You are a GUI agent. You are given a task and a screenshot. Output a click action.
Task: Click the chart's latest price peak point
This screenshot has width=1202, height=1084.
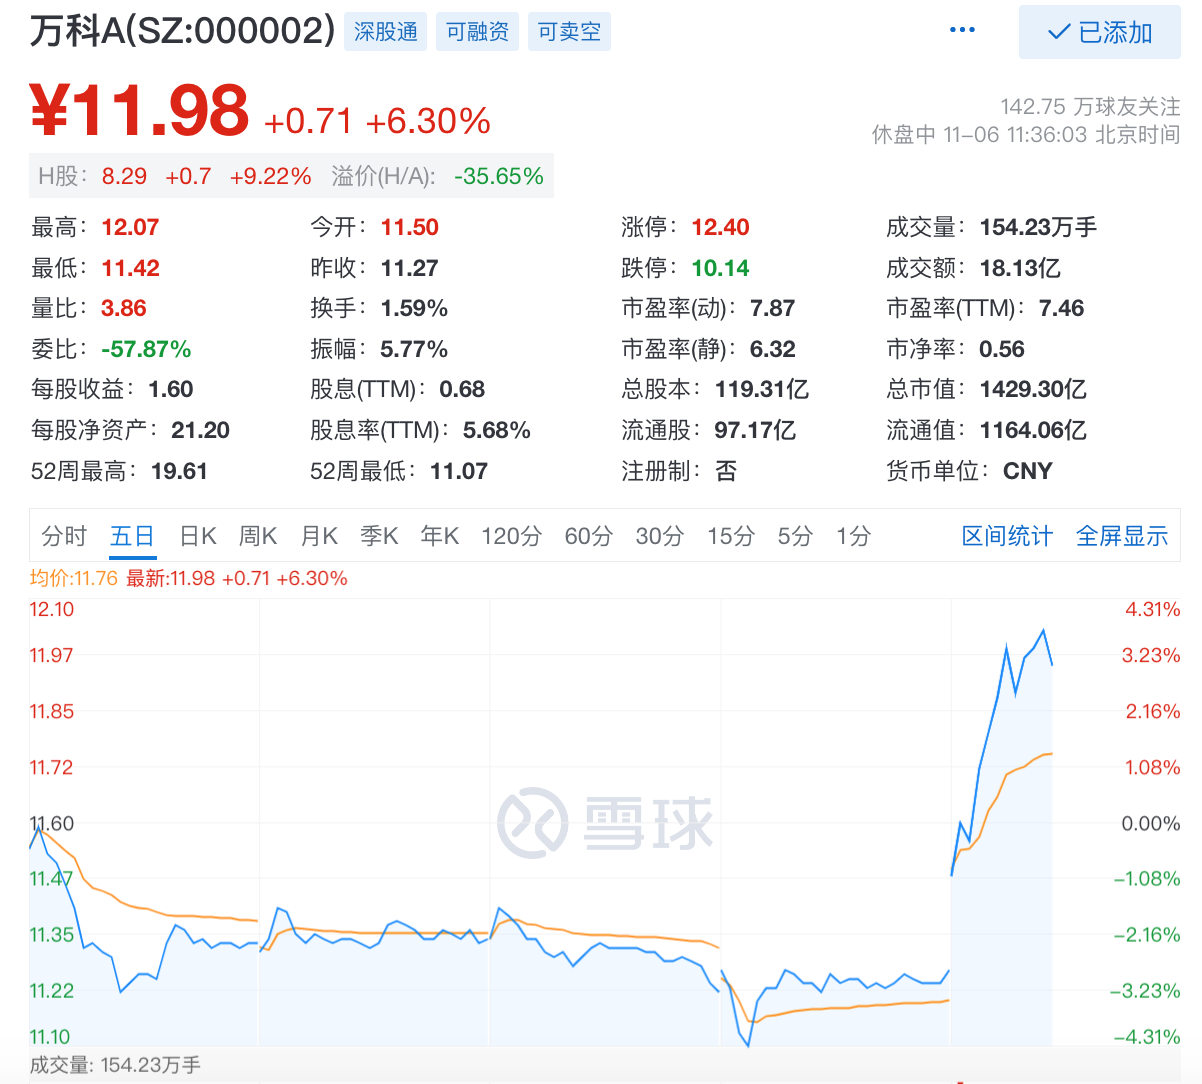coord(1044,630)
